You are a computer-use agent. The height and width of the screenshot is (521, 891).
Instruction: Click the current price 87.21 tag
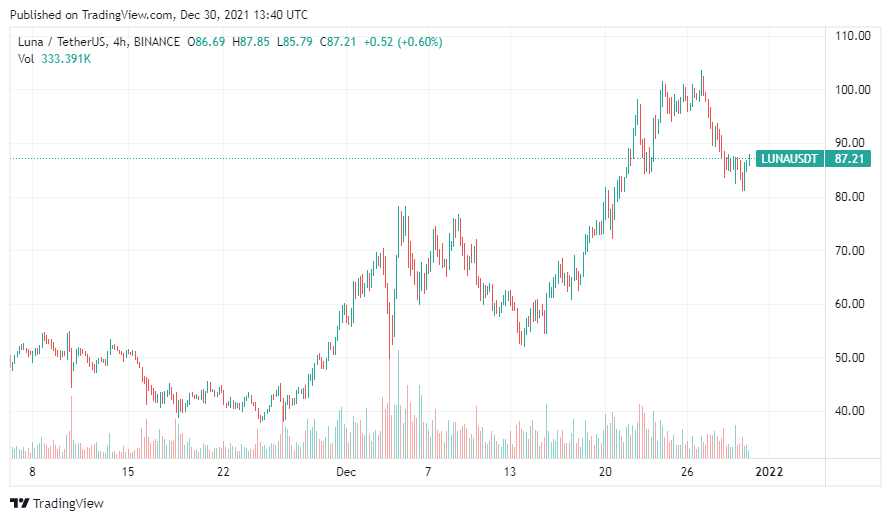pos(849,159)
